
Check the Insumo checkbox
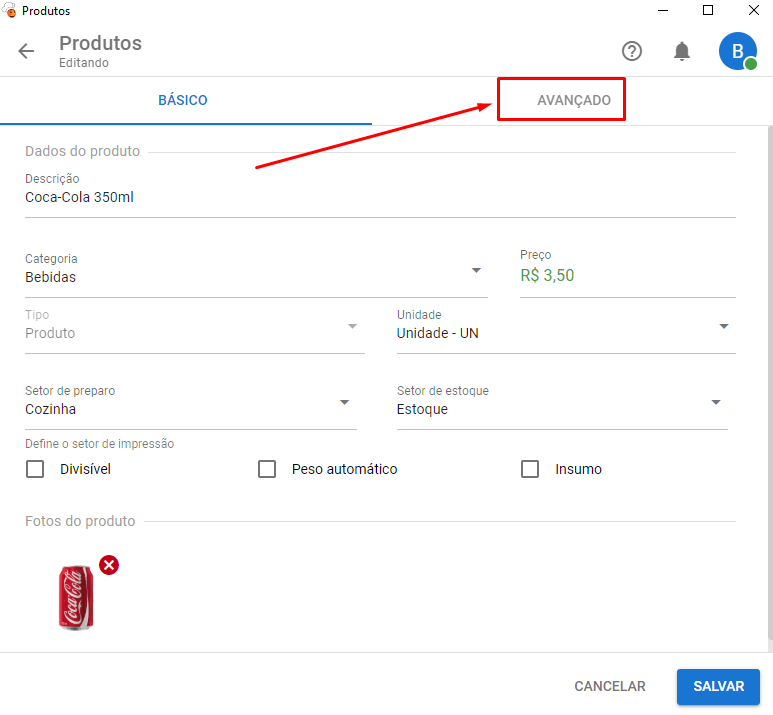point(530,469)
